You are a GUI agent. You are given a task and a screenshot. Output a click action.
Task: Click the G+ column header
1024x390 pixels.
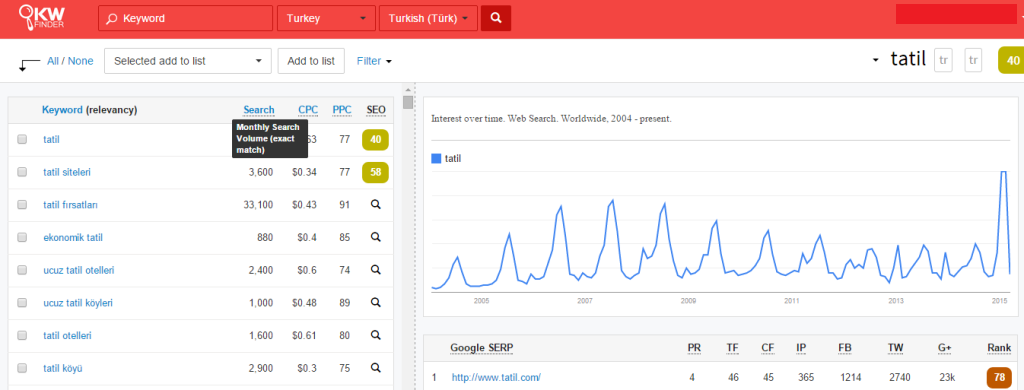pos(944,348)
